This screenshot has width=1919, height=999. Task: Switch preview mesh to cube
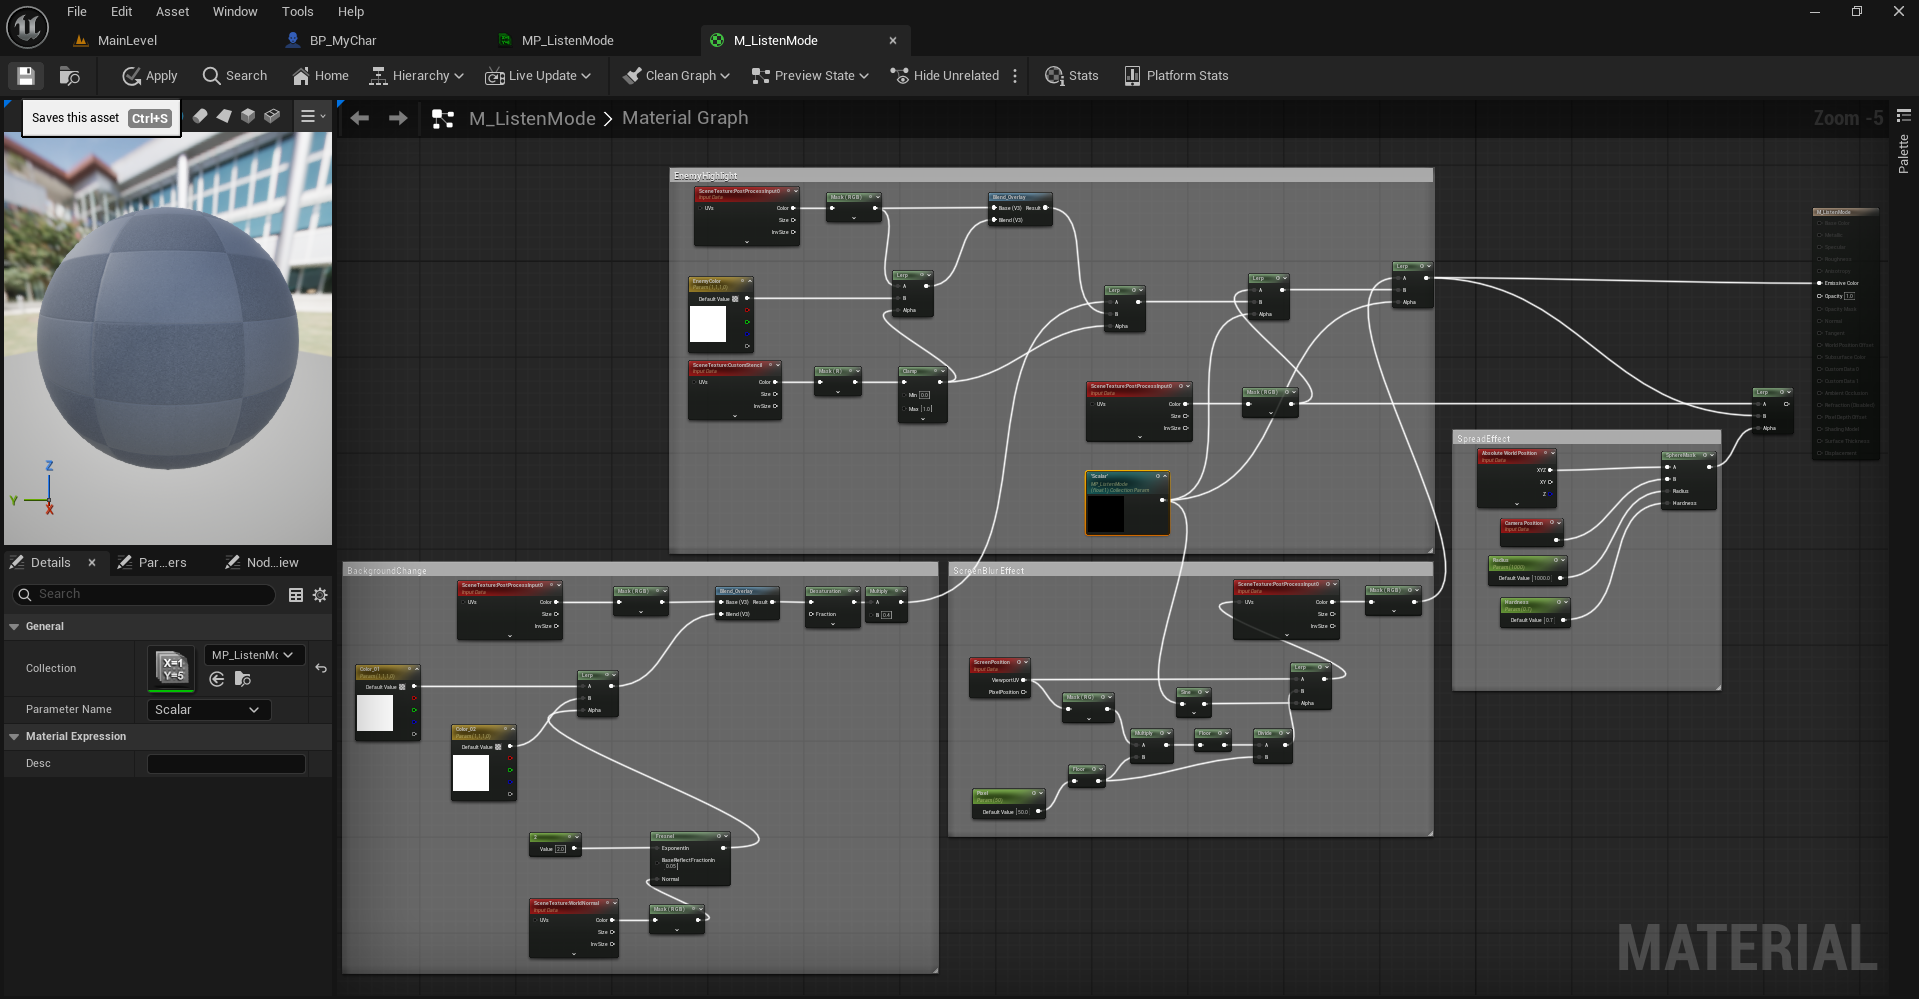[248, 116]
